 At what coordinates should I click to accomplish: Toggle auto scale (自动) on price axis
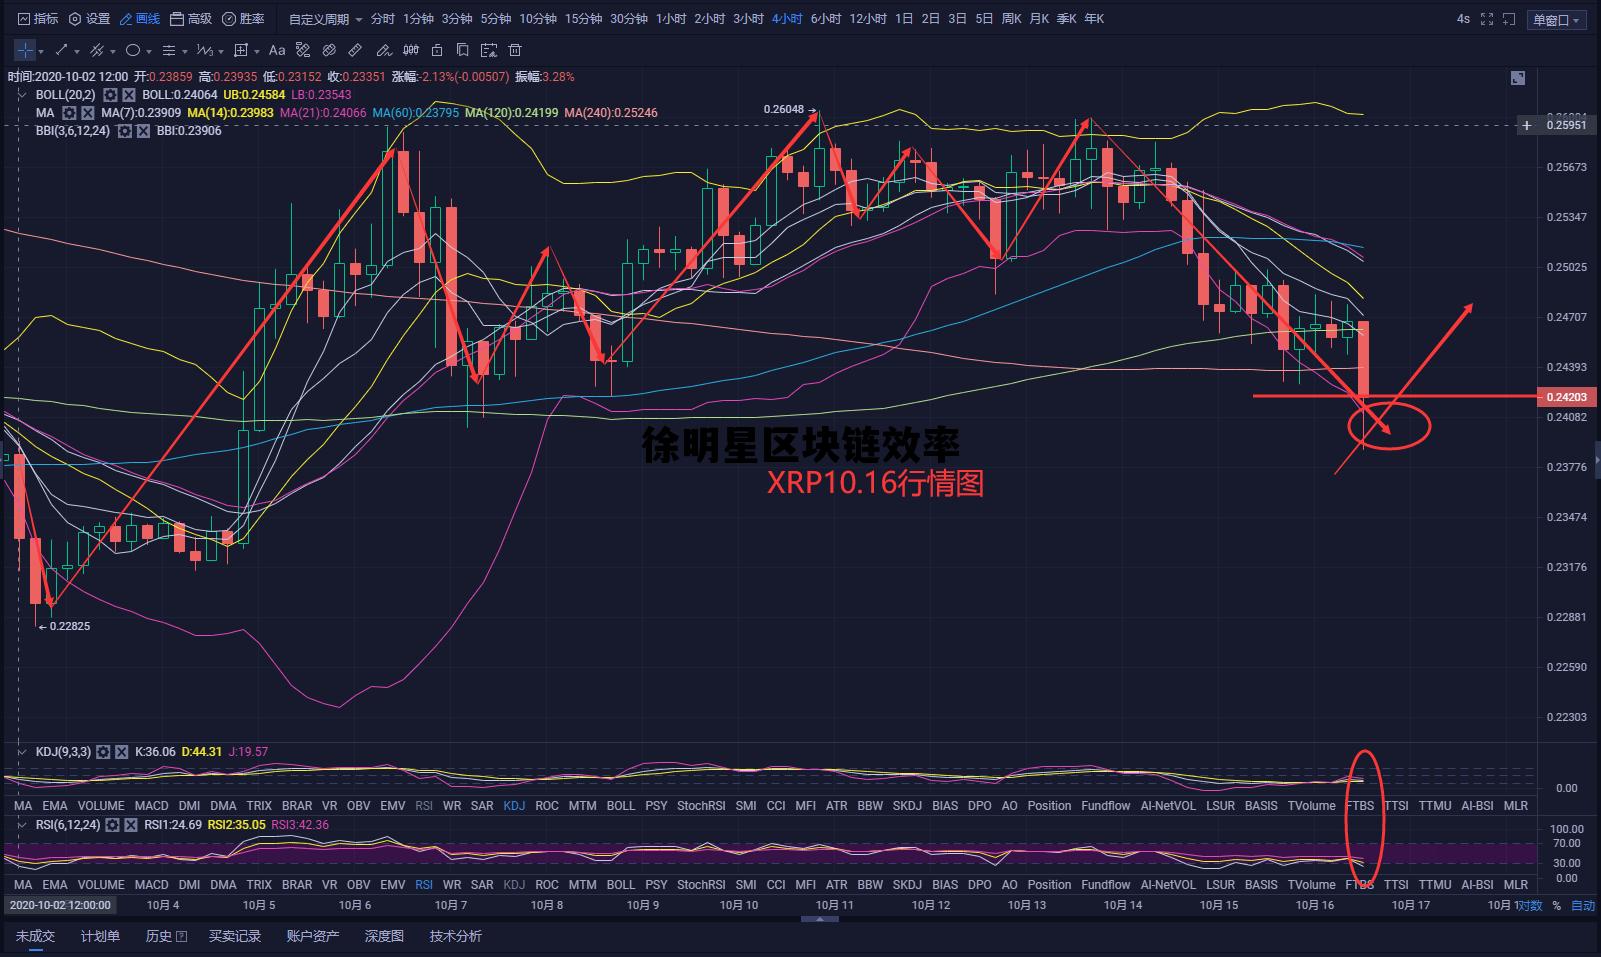1583,906
